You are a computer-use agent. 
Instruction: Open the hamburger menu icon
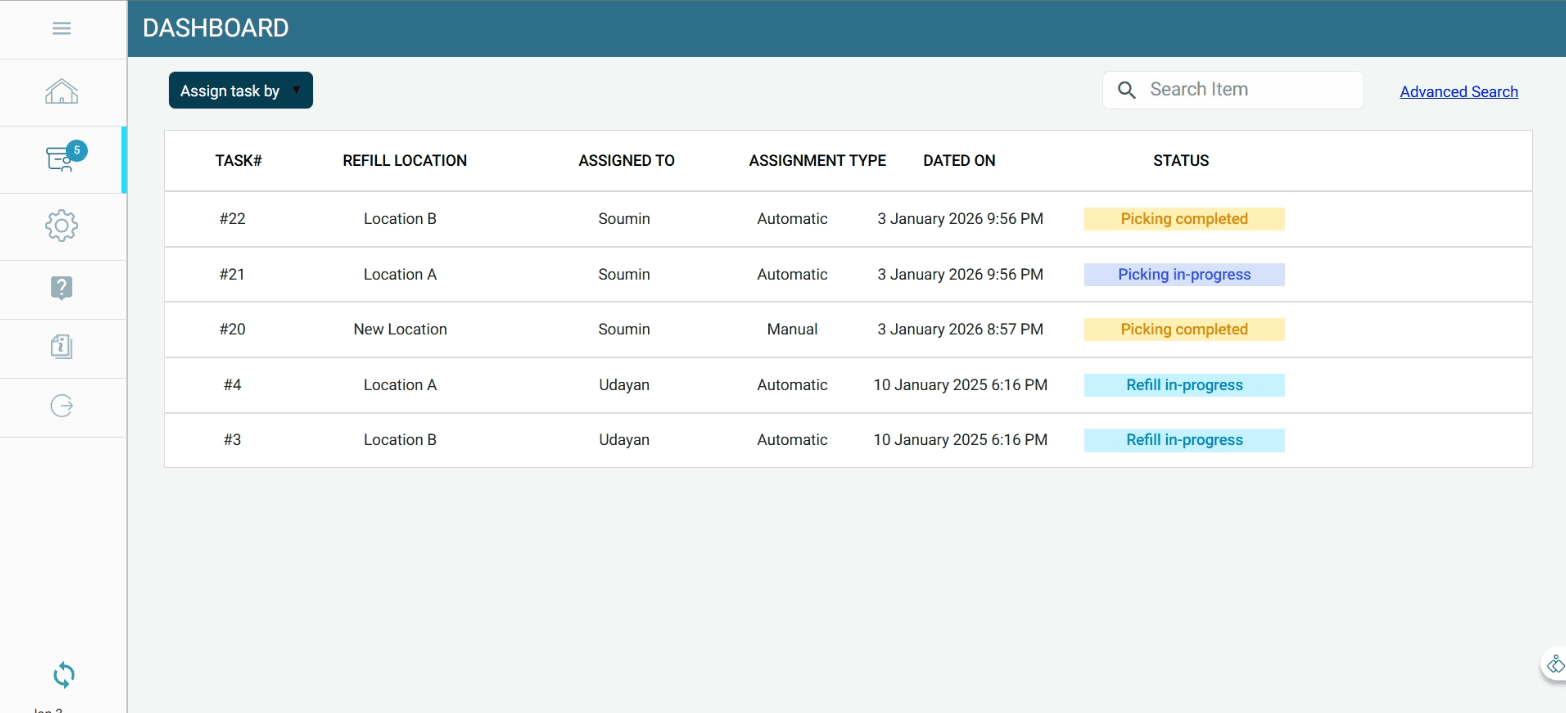[x=62, y=29]
